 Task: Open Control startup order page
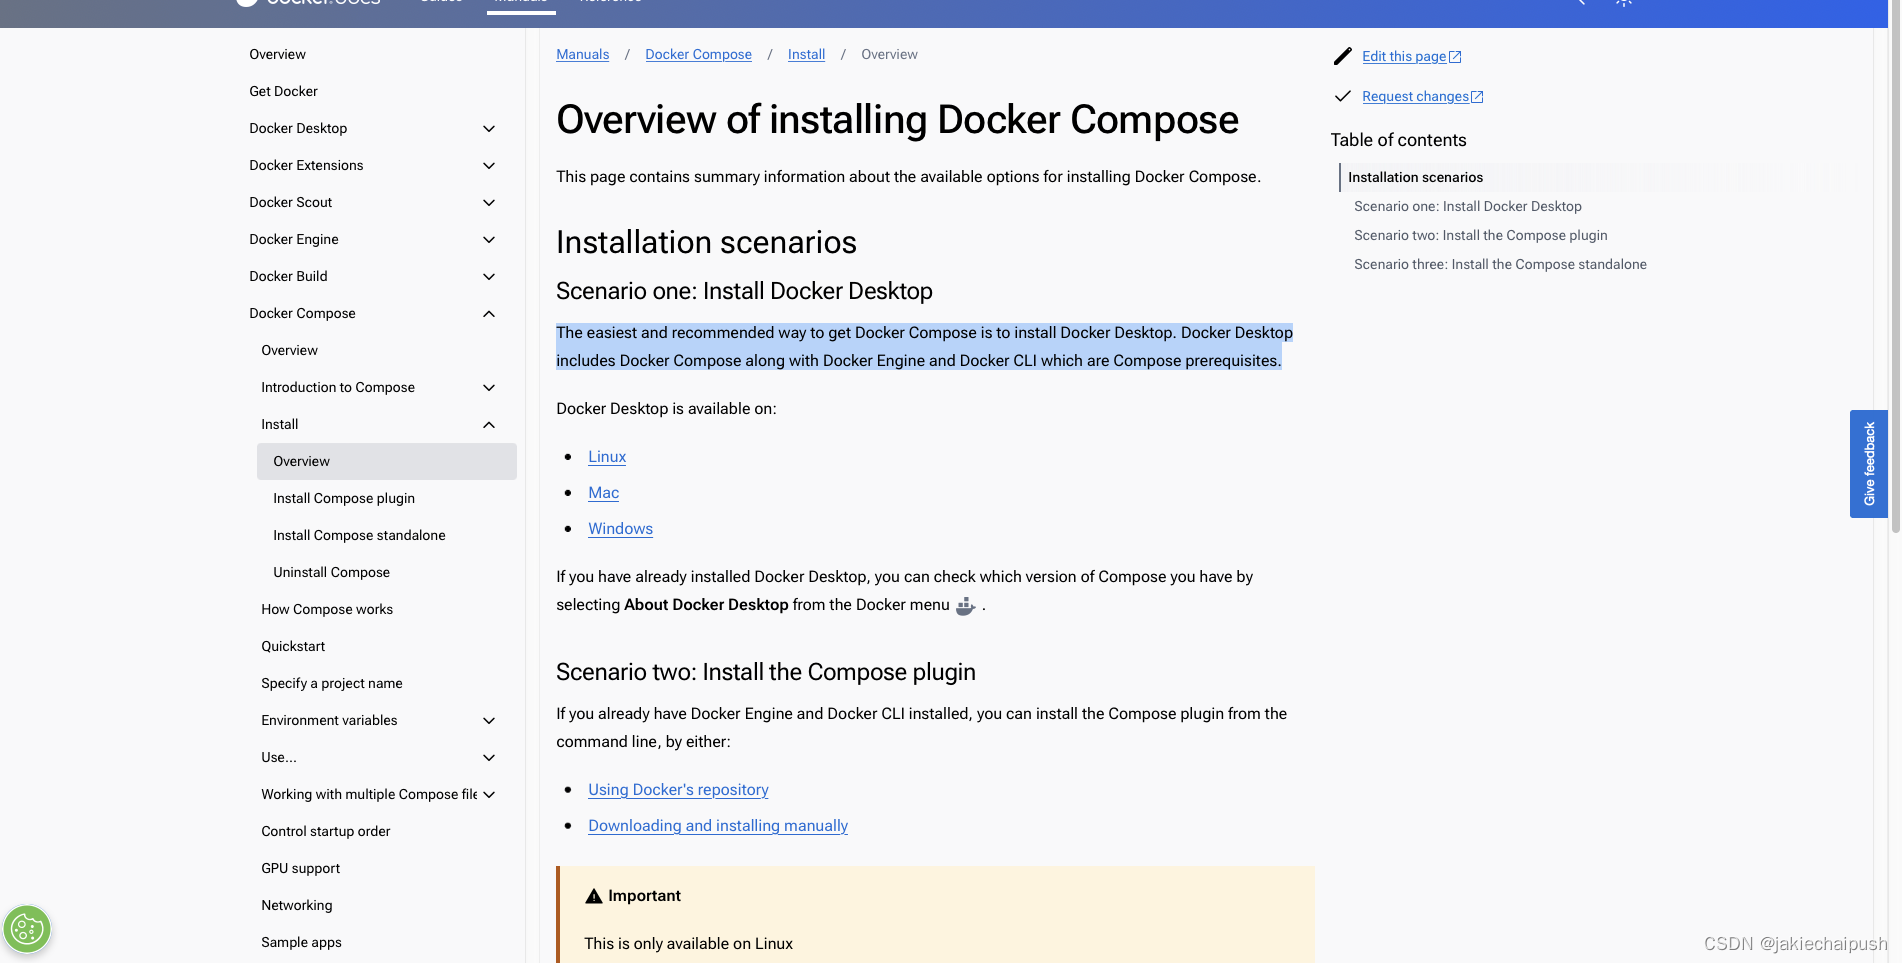coord(326,831)
